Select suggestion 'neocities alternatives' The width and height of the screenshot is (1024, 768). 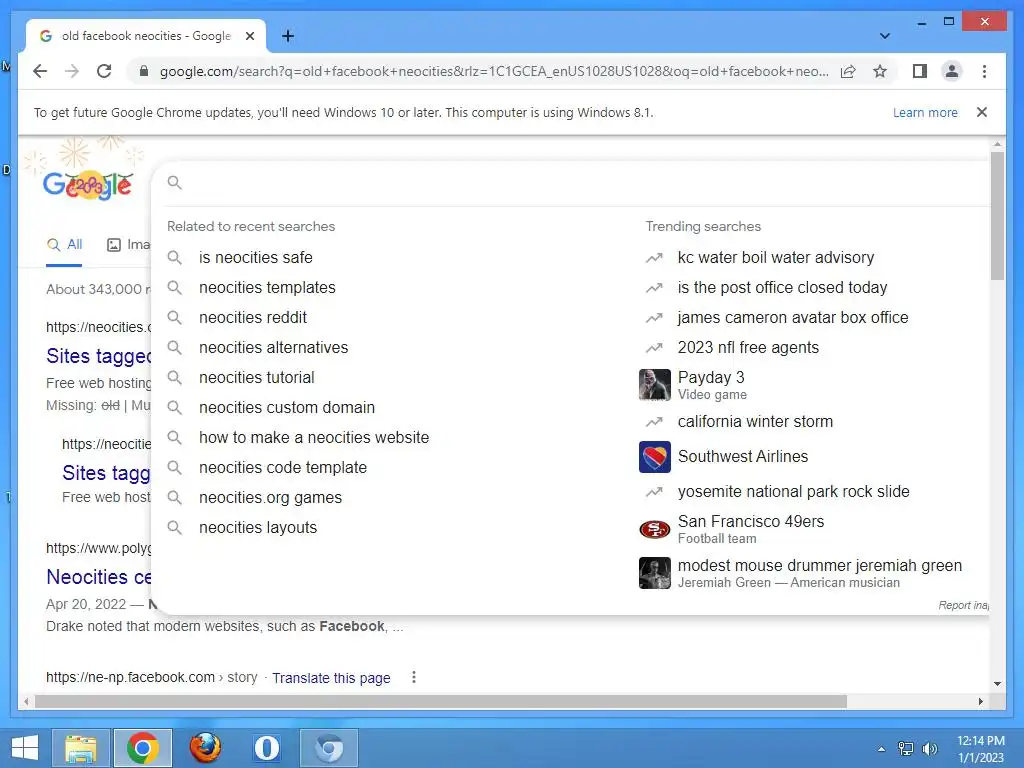tap(273, 347)
